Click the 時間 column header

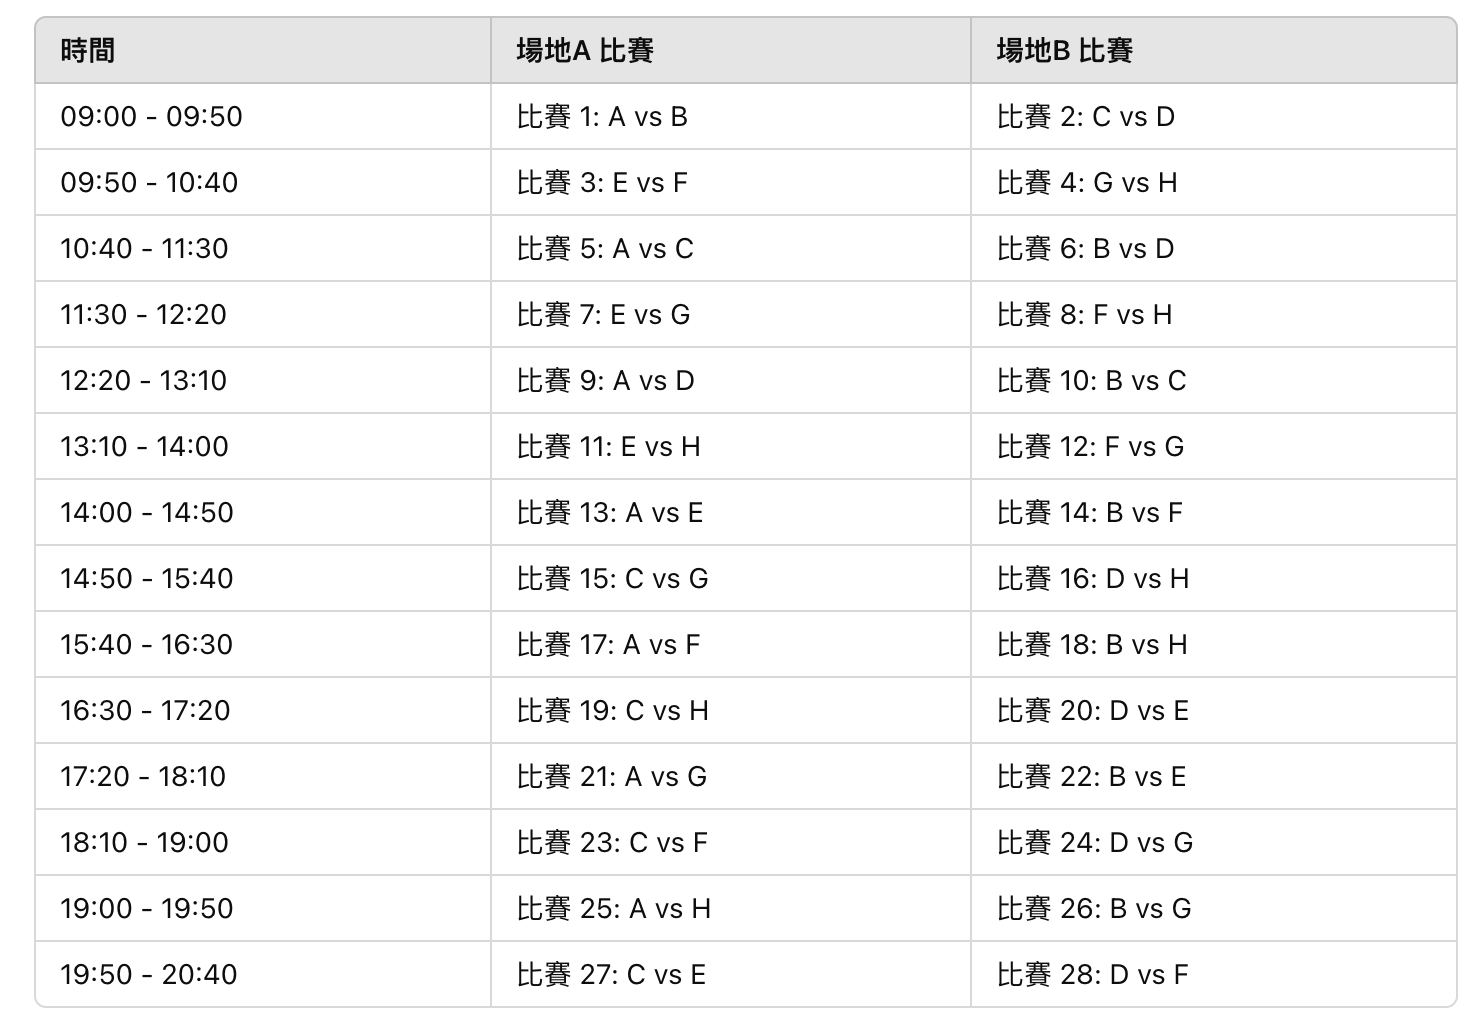[x=263, y=50]
